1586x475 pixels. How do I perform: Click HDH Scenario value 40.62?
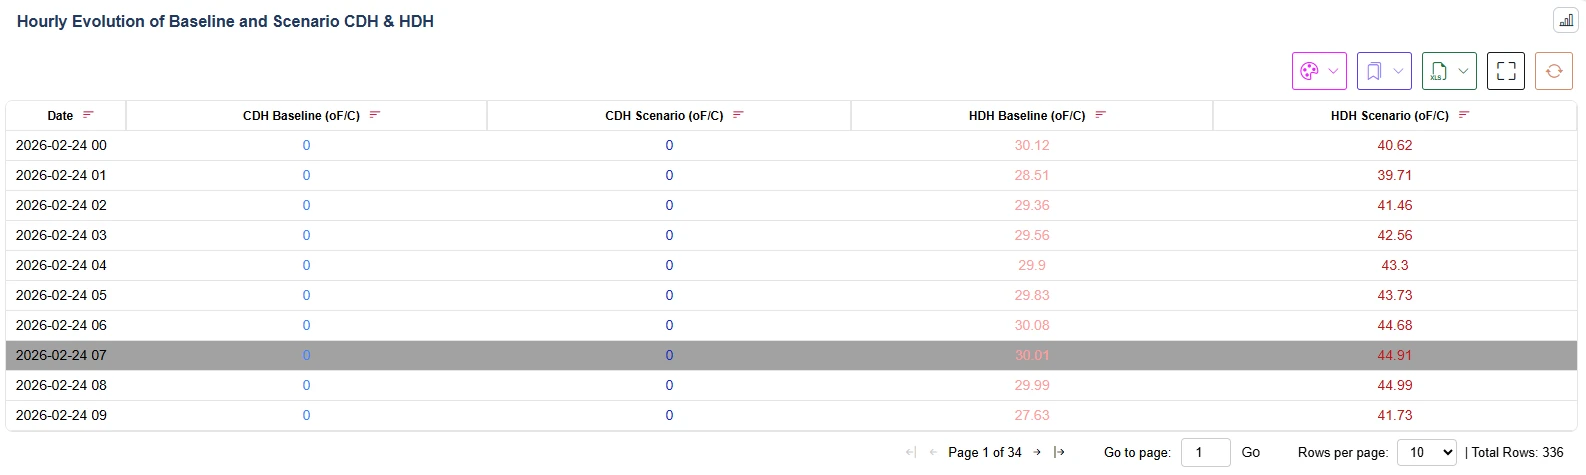(1395, 145)
